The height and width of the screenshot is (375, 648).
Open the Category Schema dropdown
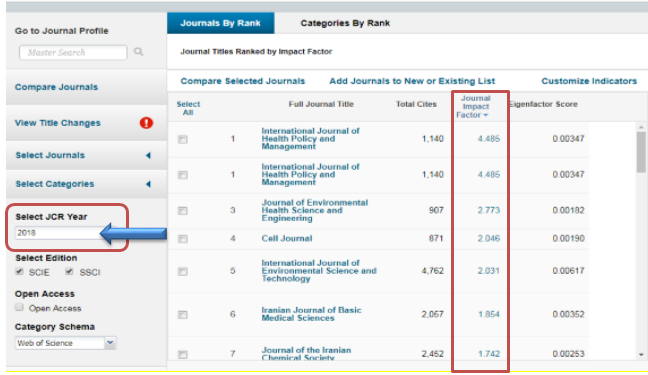(x=65, y=343)
